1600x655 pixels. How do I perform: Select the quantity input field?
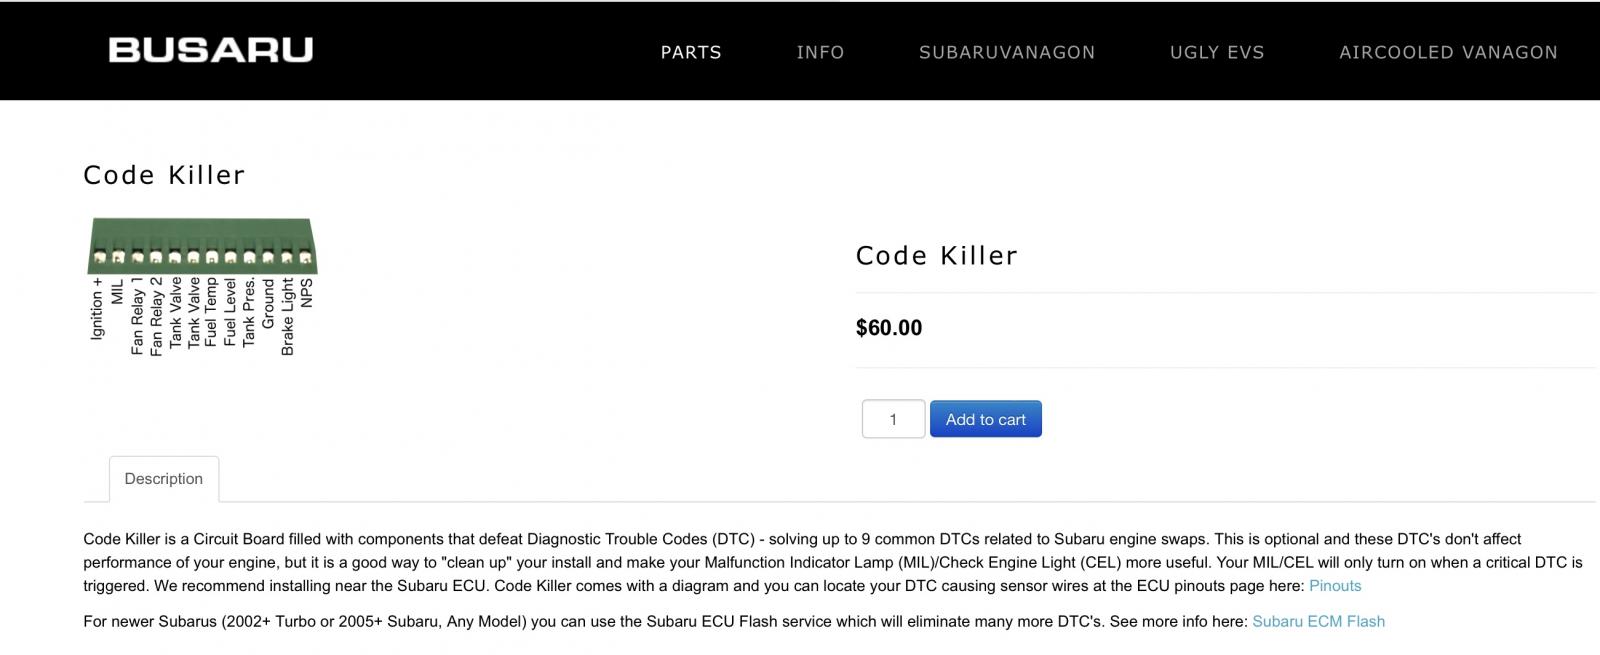point(893,419)
